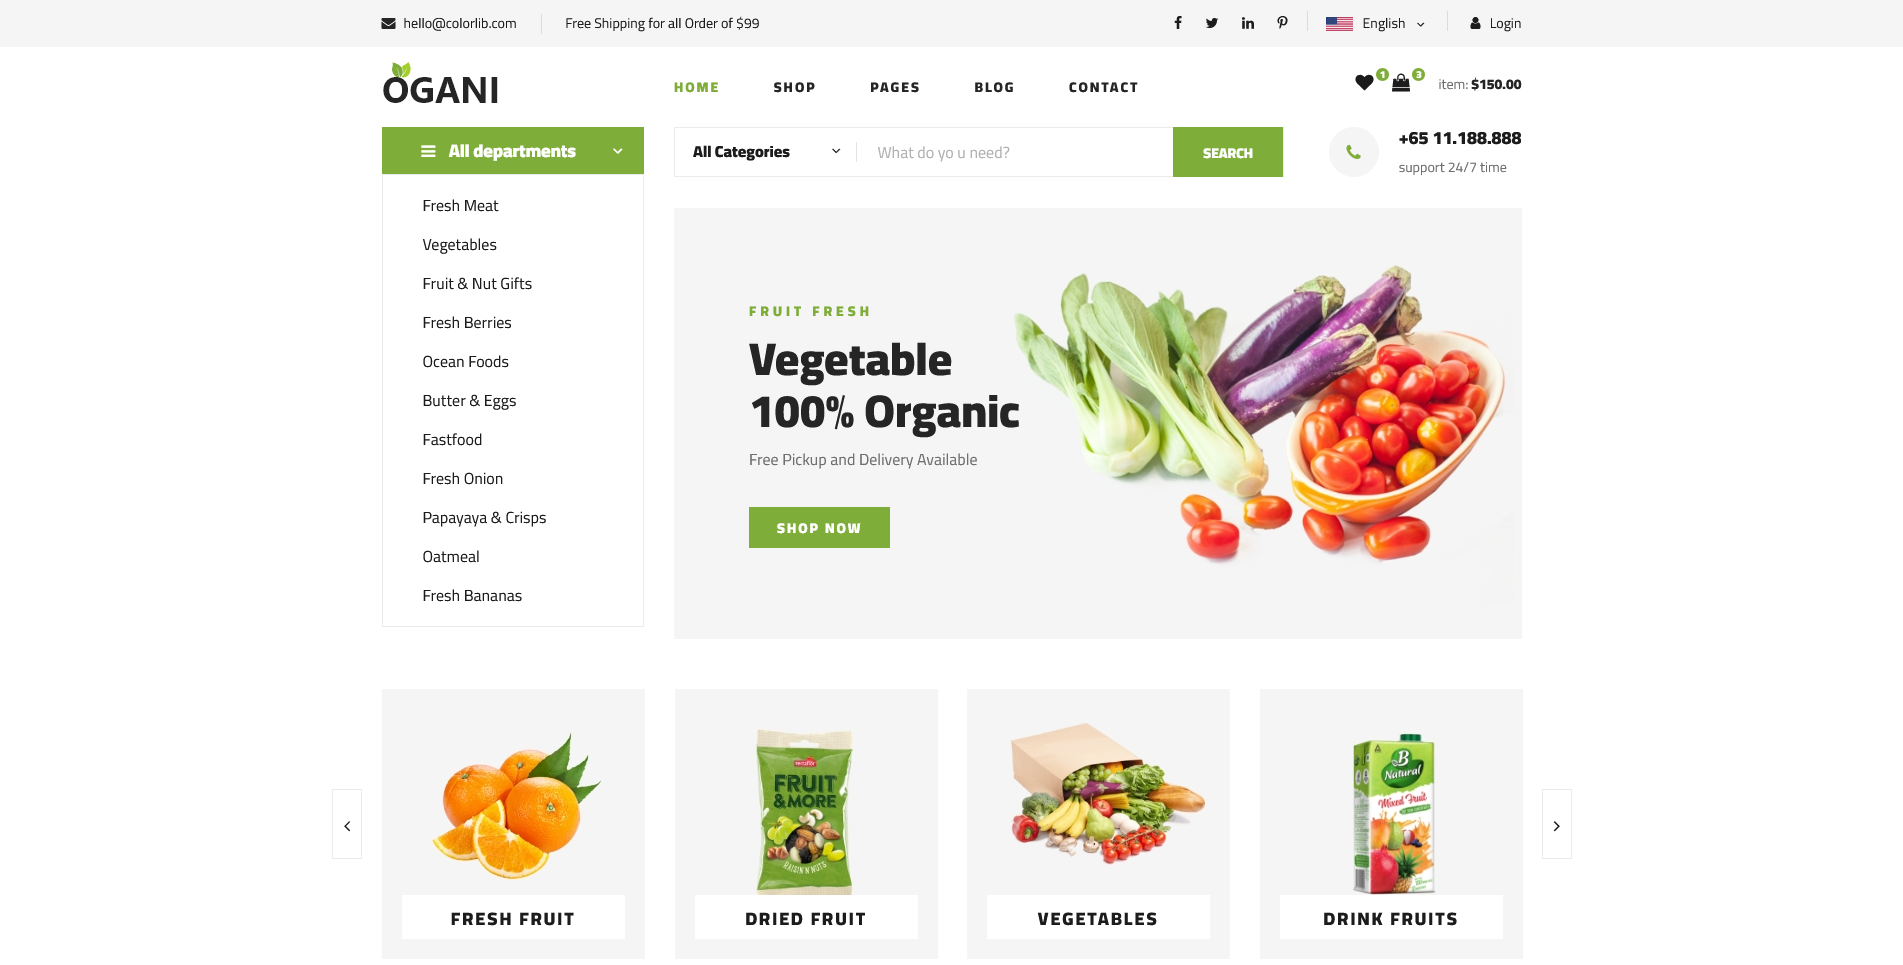Viewport: 1903px width, 965px height.
Task: Open the All Categories dropdown
Action: click(x=766, y=152)
